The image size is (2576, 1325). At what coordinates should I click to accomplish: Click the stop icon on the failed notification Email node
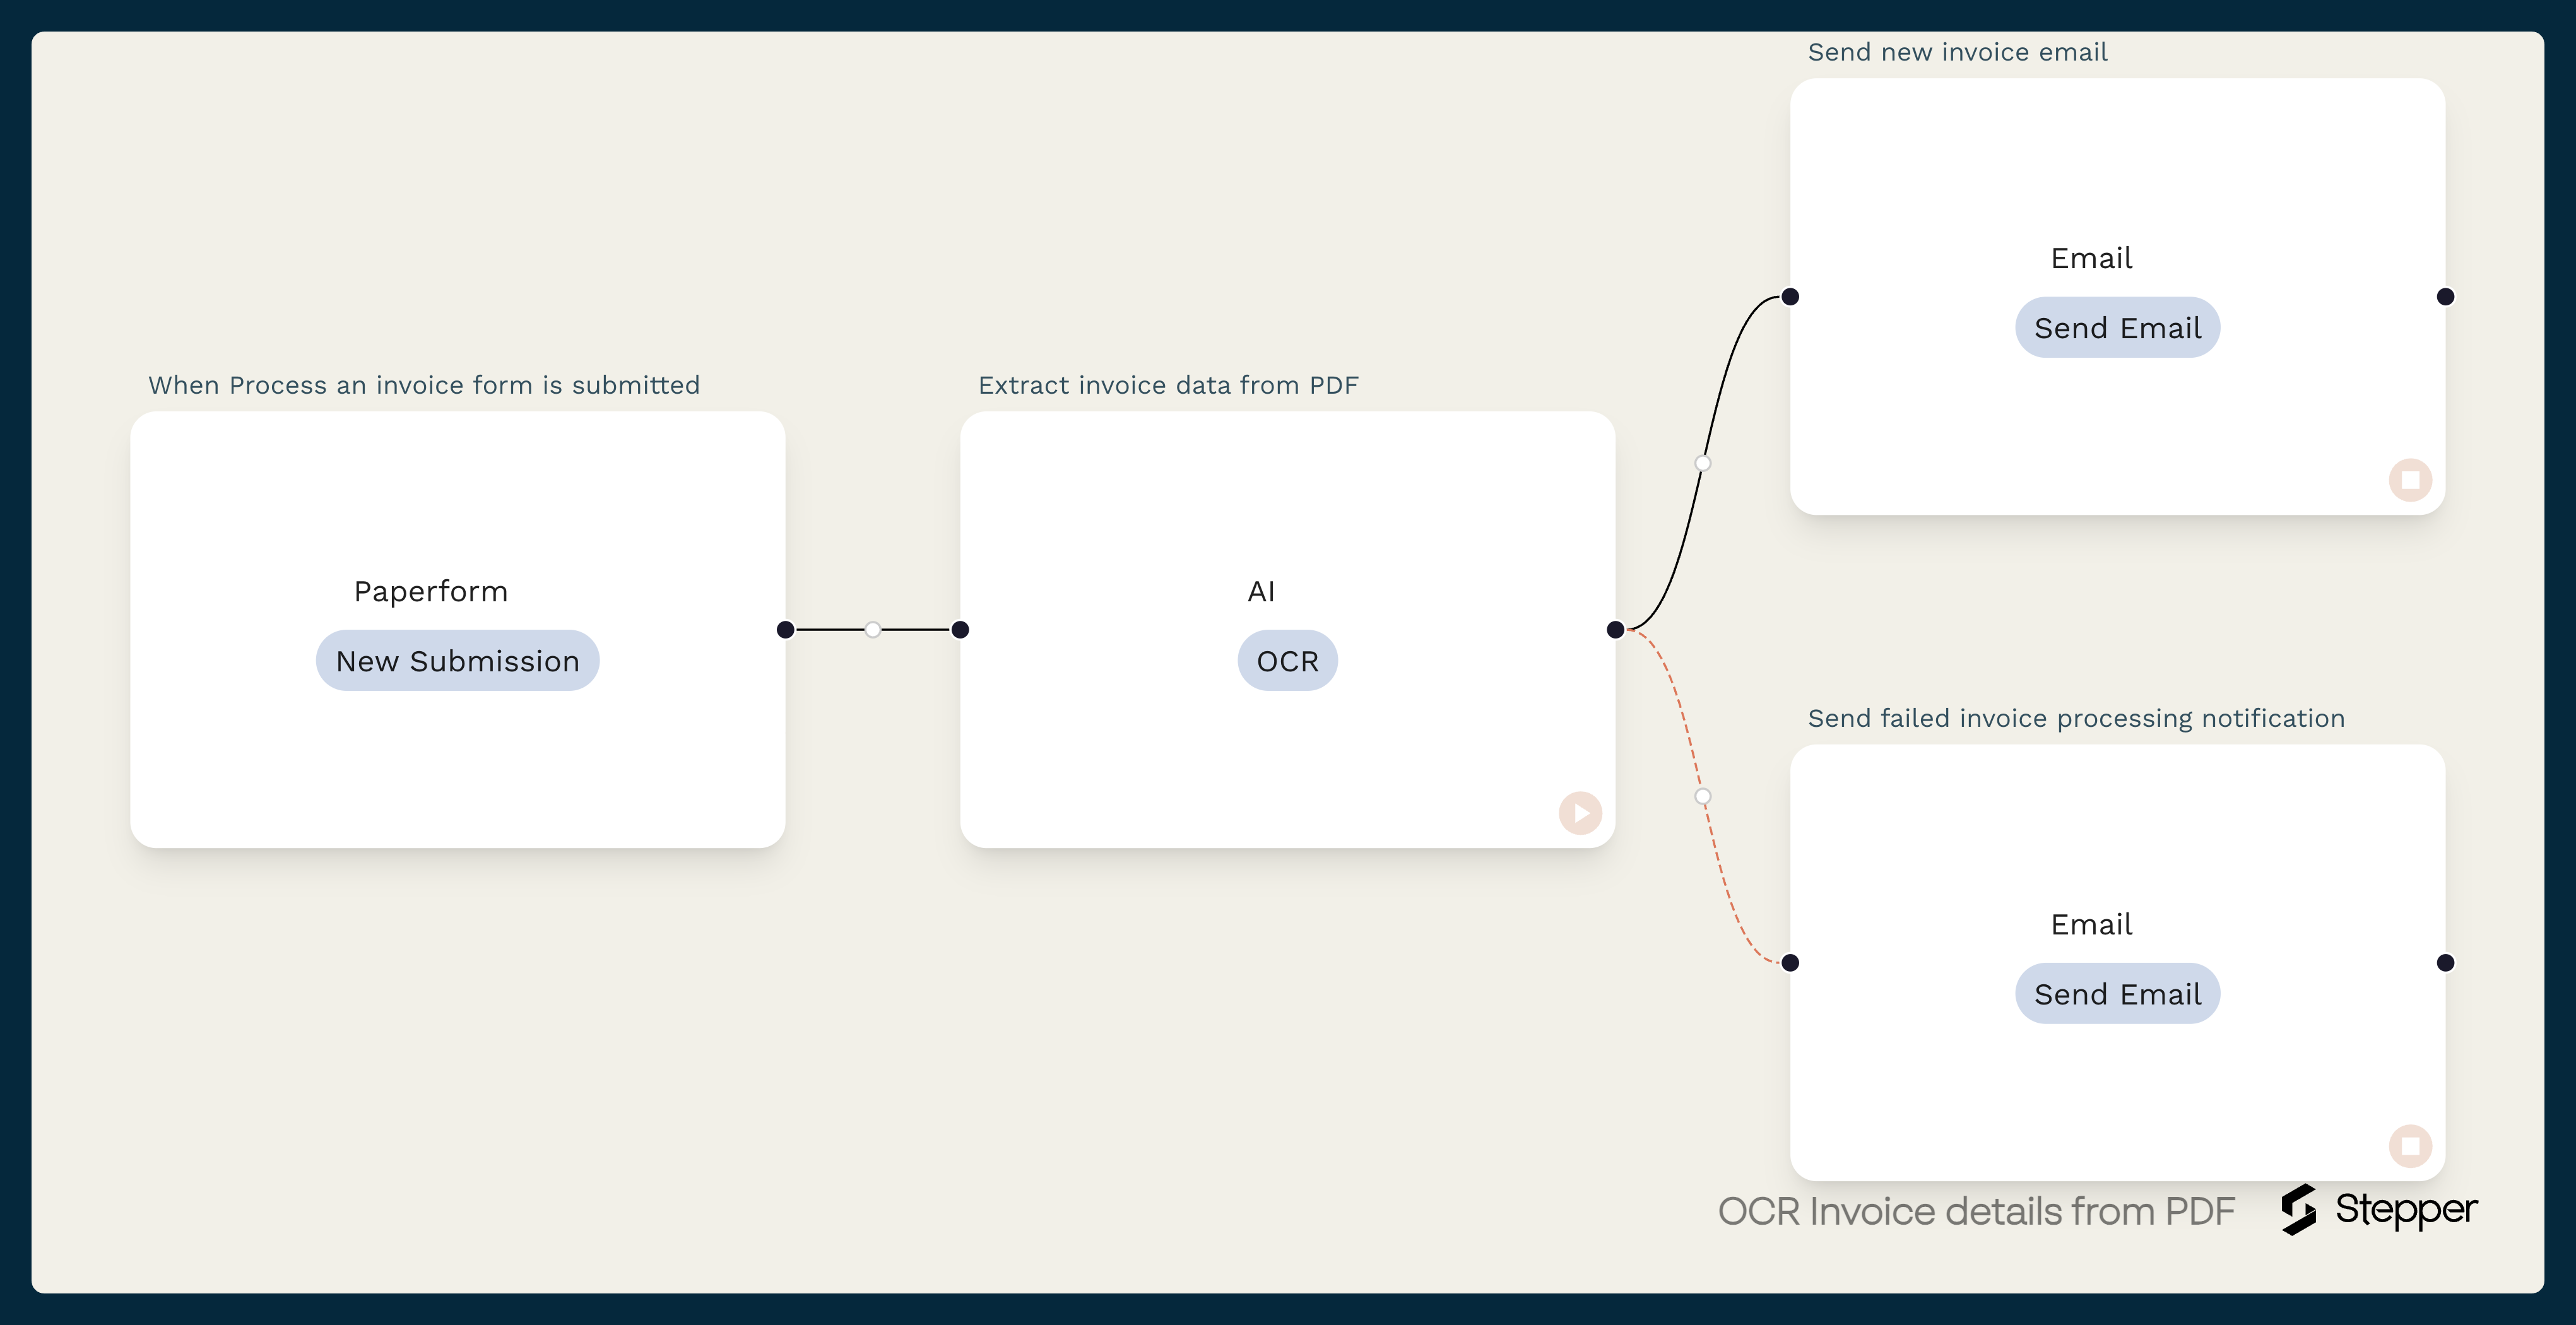pyautogui.click(x=2410, y=1146)
